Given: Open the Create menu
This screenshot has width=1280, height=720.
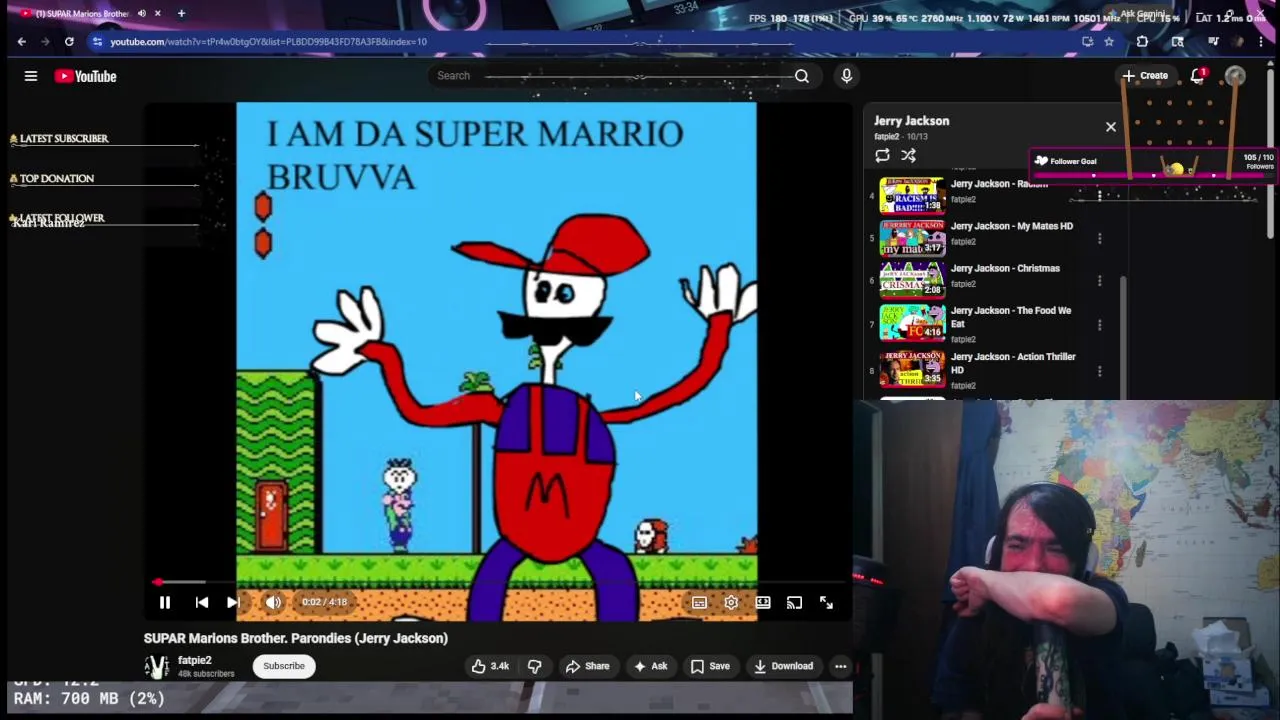Looking at the screenshot, I should [x=1145, y=76].
